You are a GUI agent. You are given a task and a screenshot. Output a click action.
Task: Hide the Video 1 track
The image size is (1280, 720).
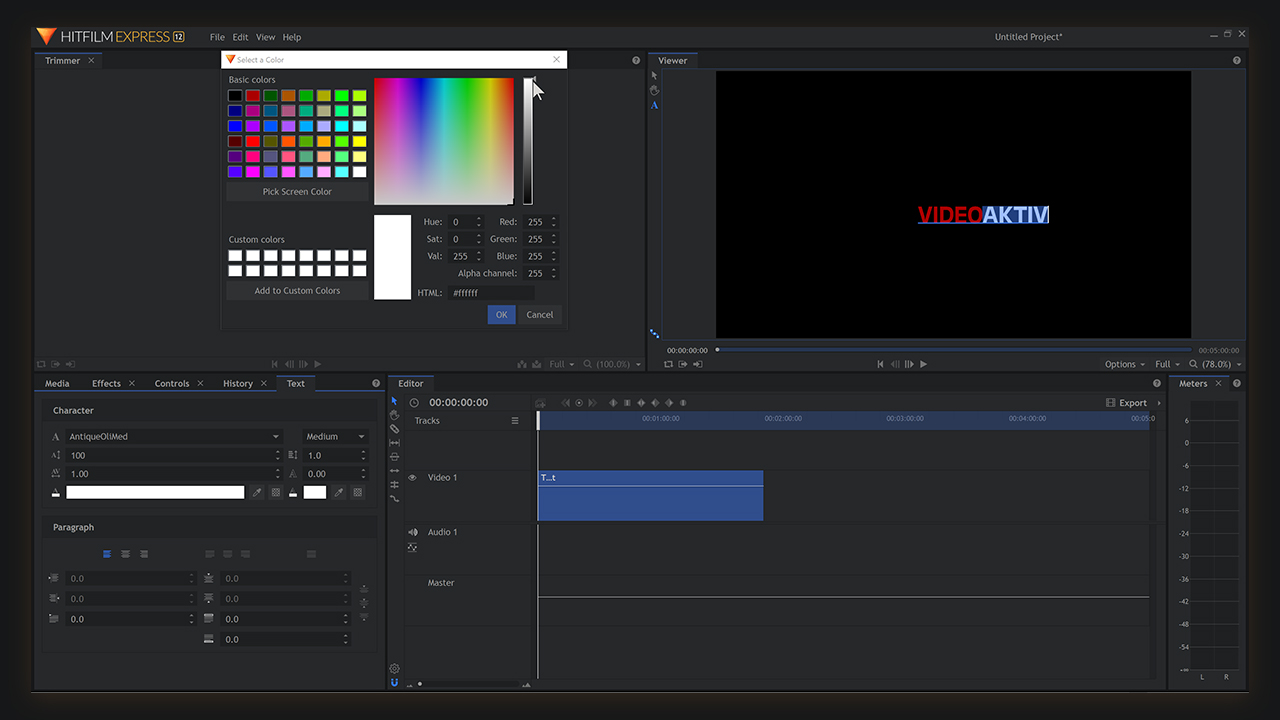pos(412,478)
